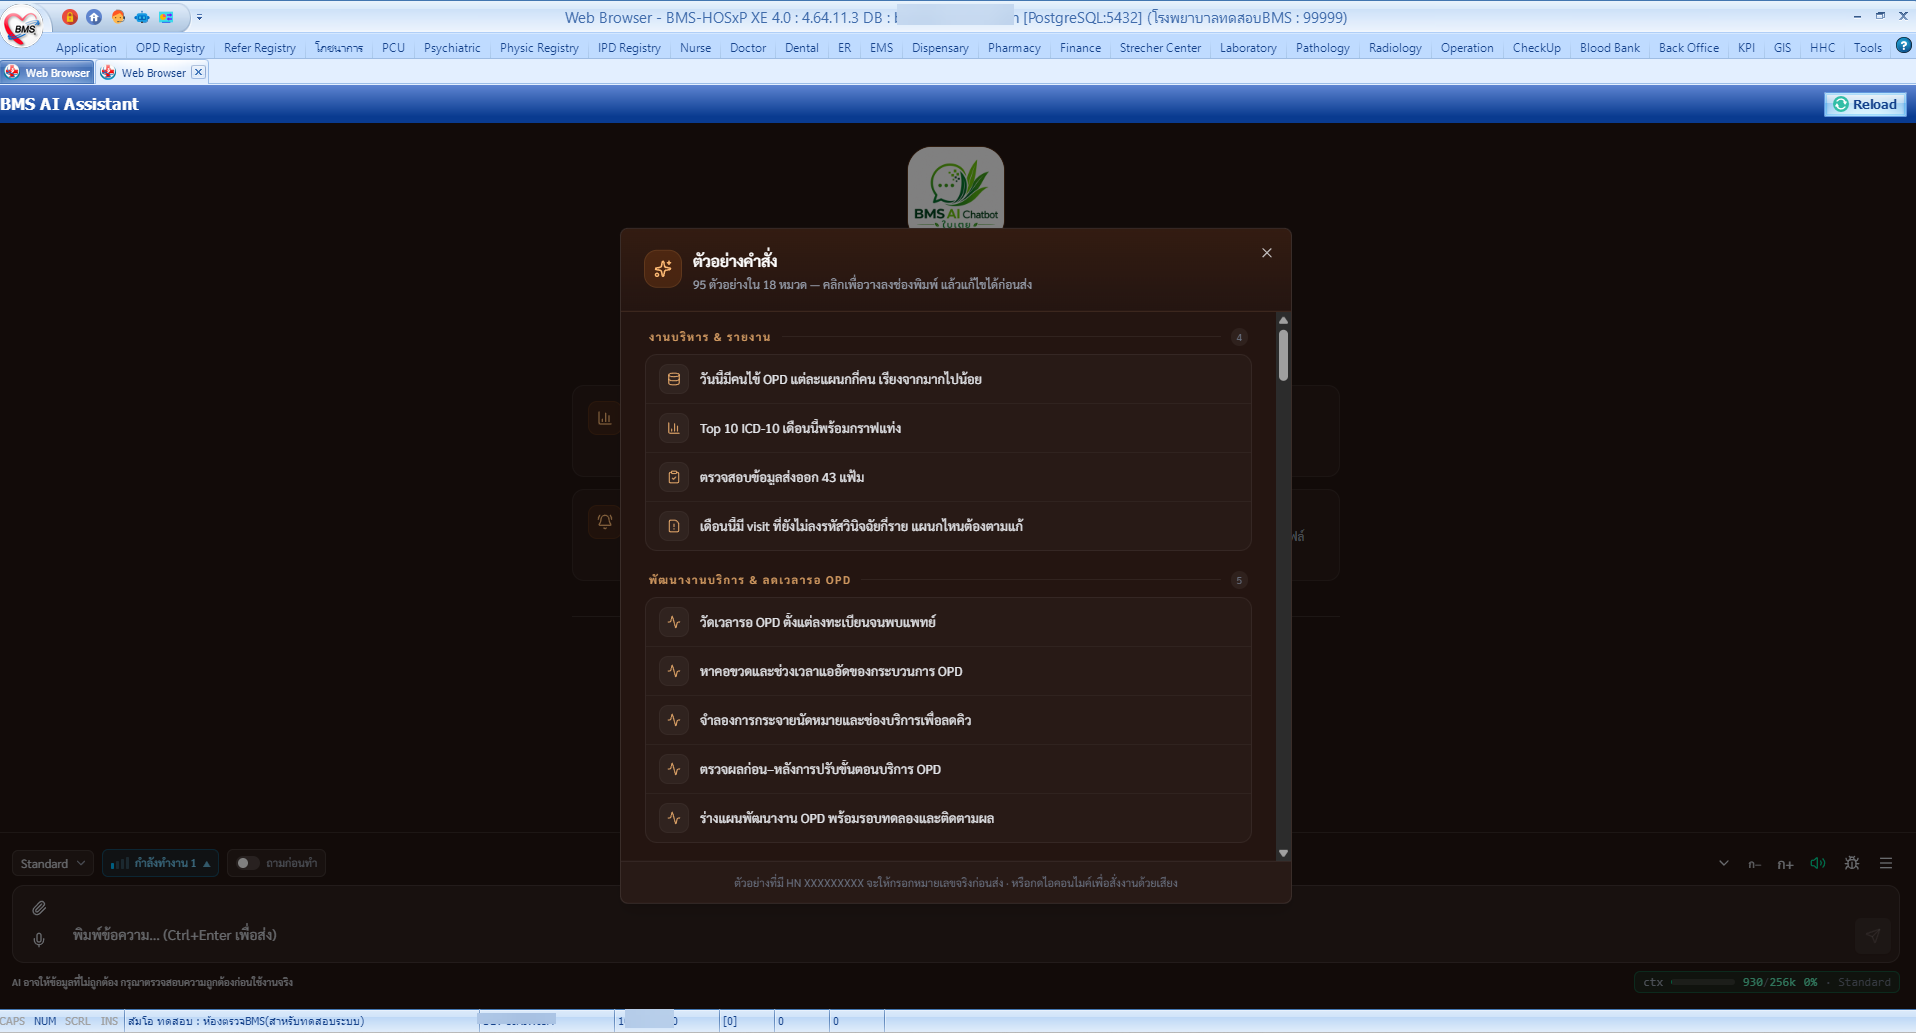Viewport: 1916px width, 1033px height.
Task: Click the bell icon card behind dialog
Action: 605,521
